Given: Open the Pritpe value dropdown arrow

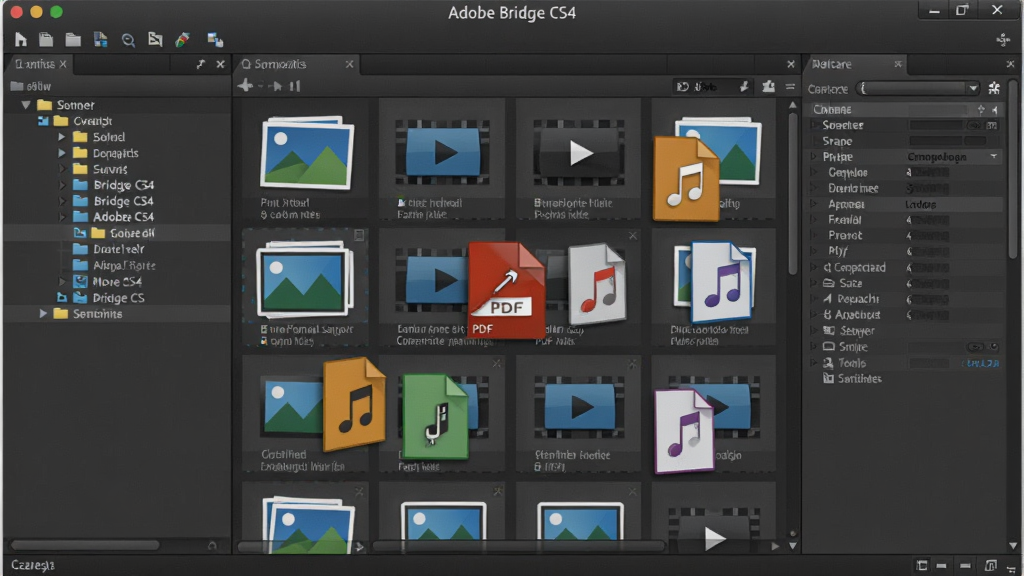Looking at the screenshot, I should click(993, 157).
